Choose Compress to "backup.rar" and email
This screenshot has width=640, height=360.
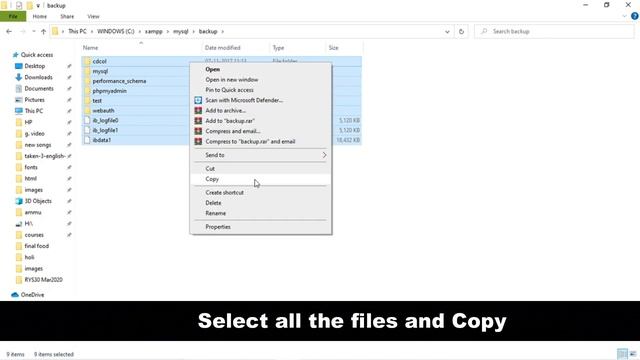point(260,142)
